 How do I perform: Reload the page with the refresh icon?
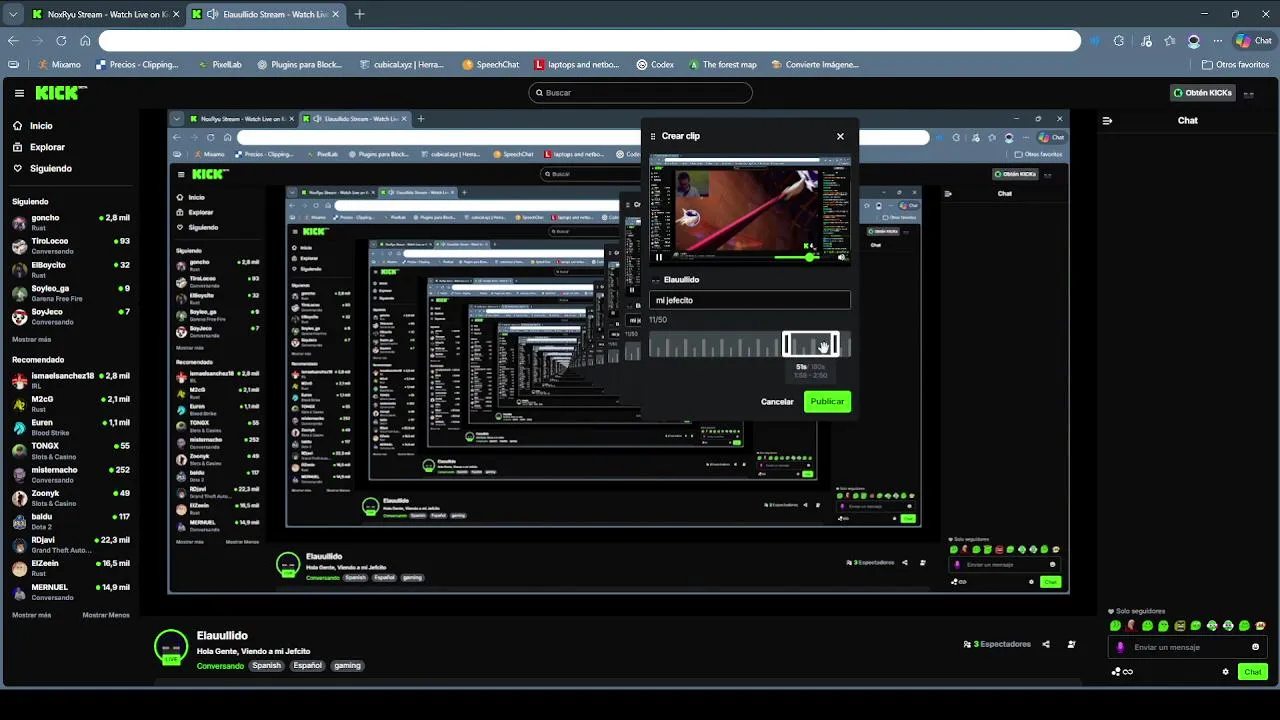tap(61, 41)
